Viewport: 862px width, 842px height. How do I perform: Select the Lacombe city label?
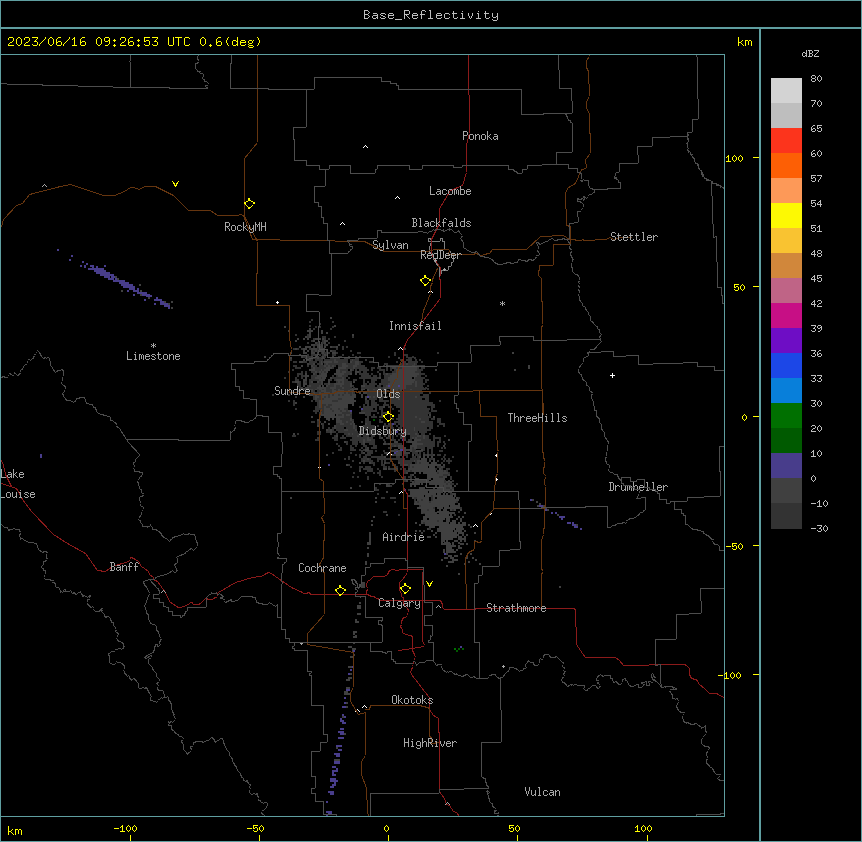(450, 191)
